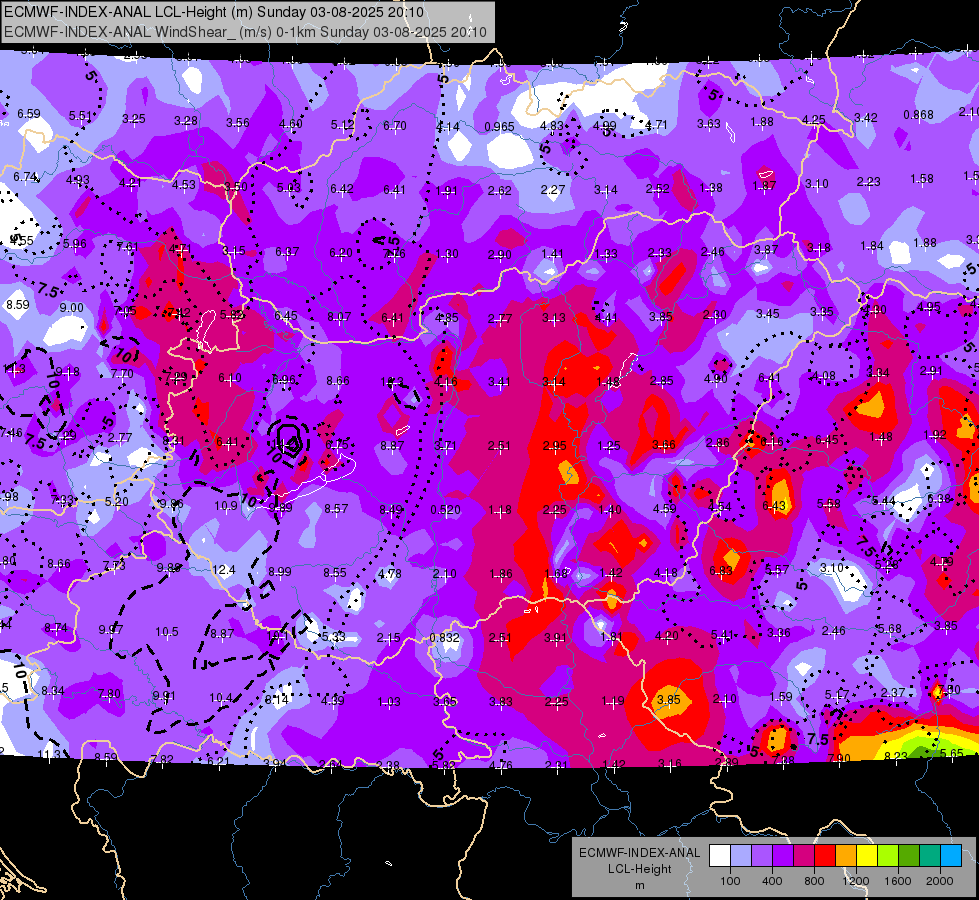Click the 10.9 wind shear value

[226, 506]
